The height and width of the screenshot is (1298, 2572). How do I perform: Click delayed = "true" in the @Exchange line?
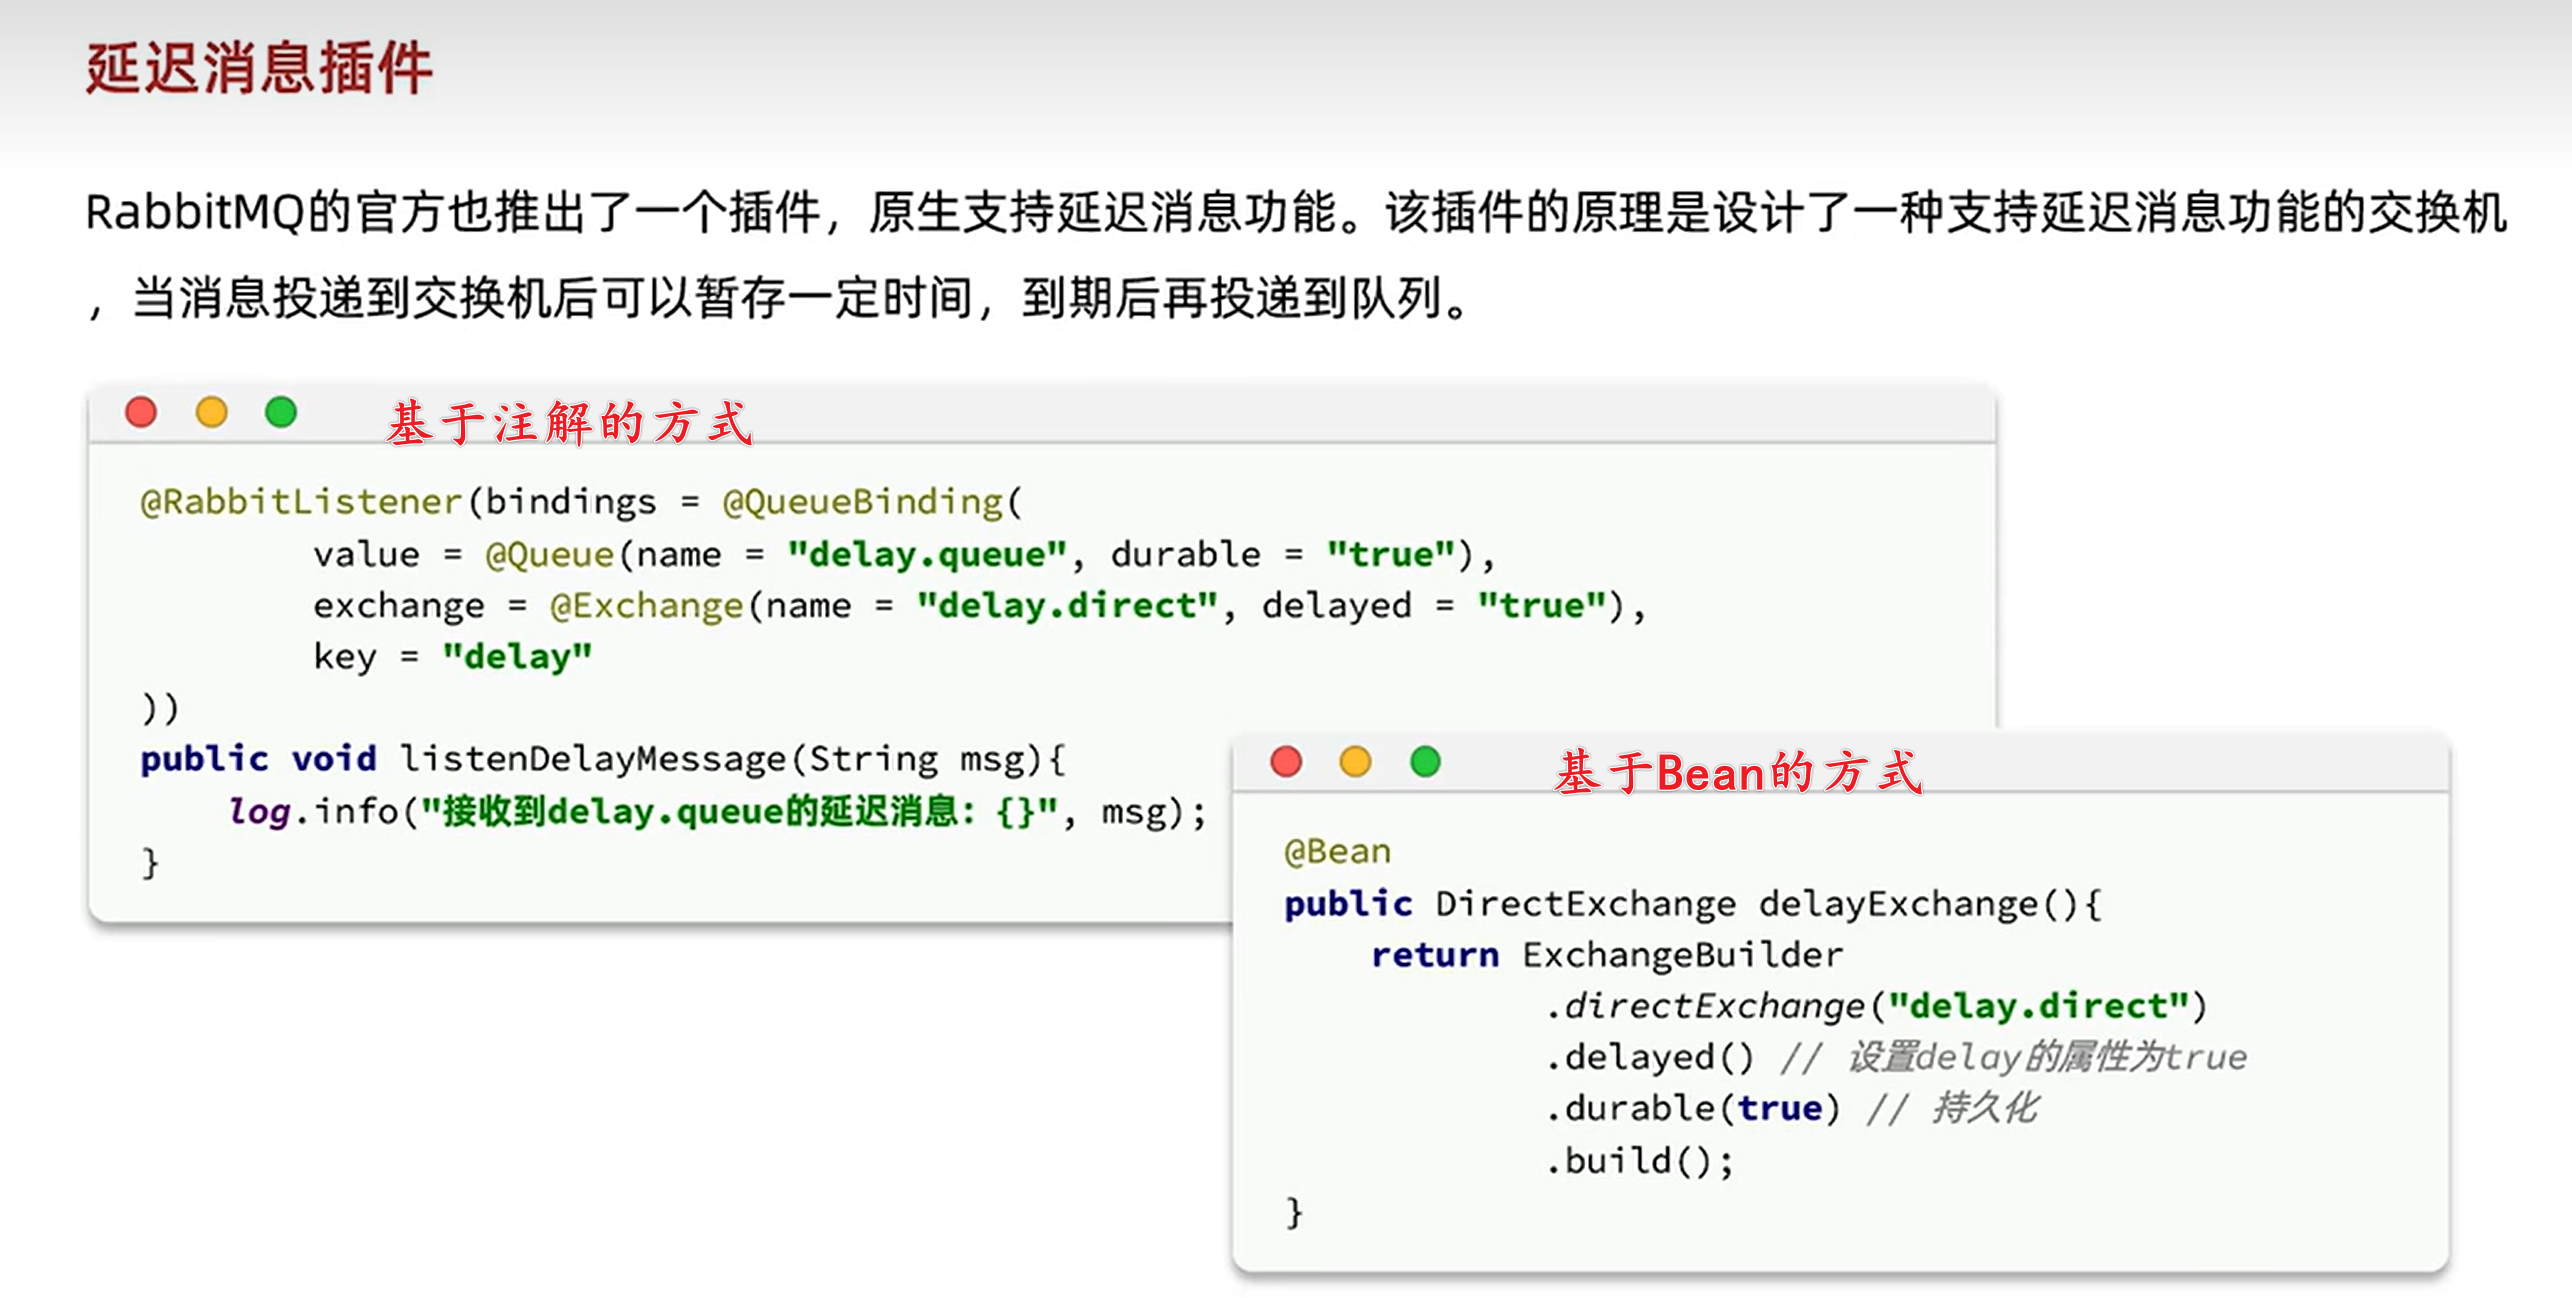click(x=1435, y=605)
